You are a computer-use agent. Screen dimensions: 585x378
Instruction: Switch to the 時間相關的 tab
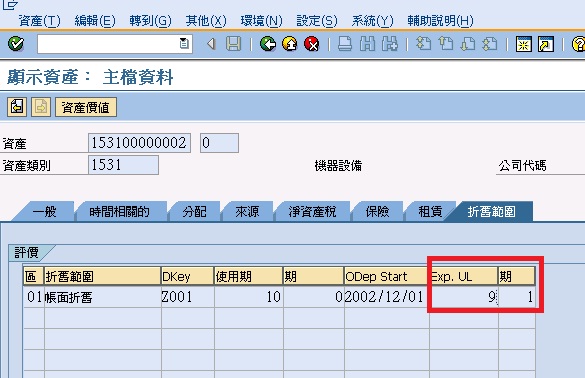[x=119, y=212]
